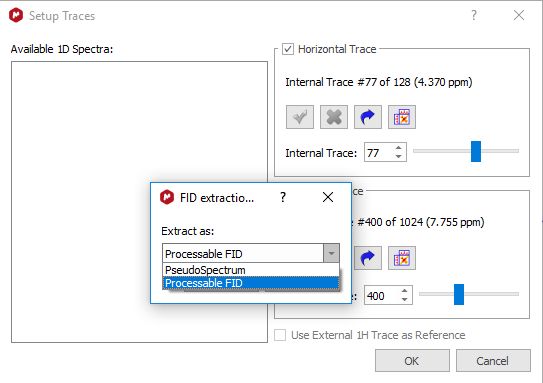Click the Cancel button
543x383 pixels.
[x=493, y=361]
